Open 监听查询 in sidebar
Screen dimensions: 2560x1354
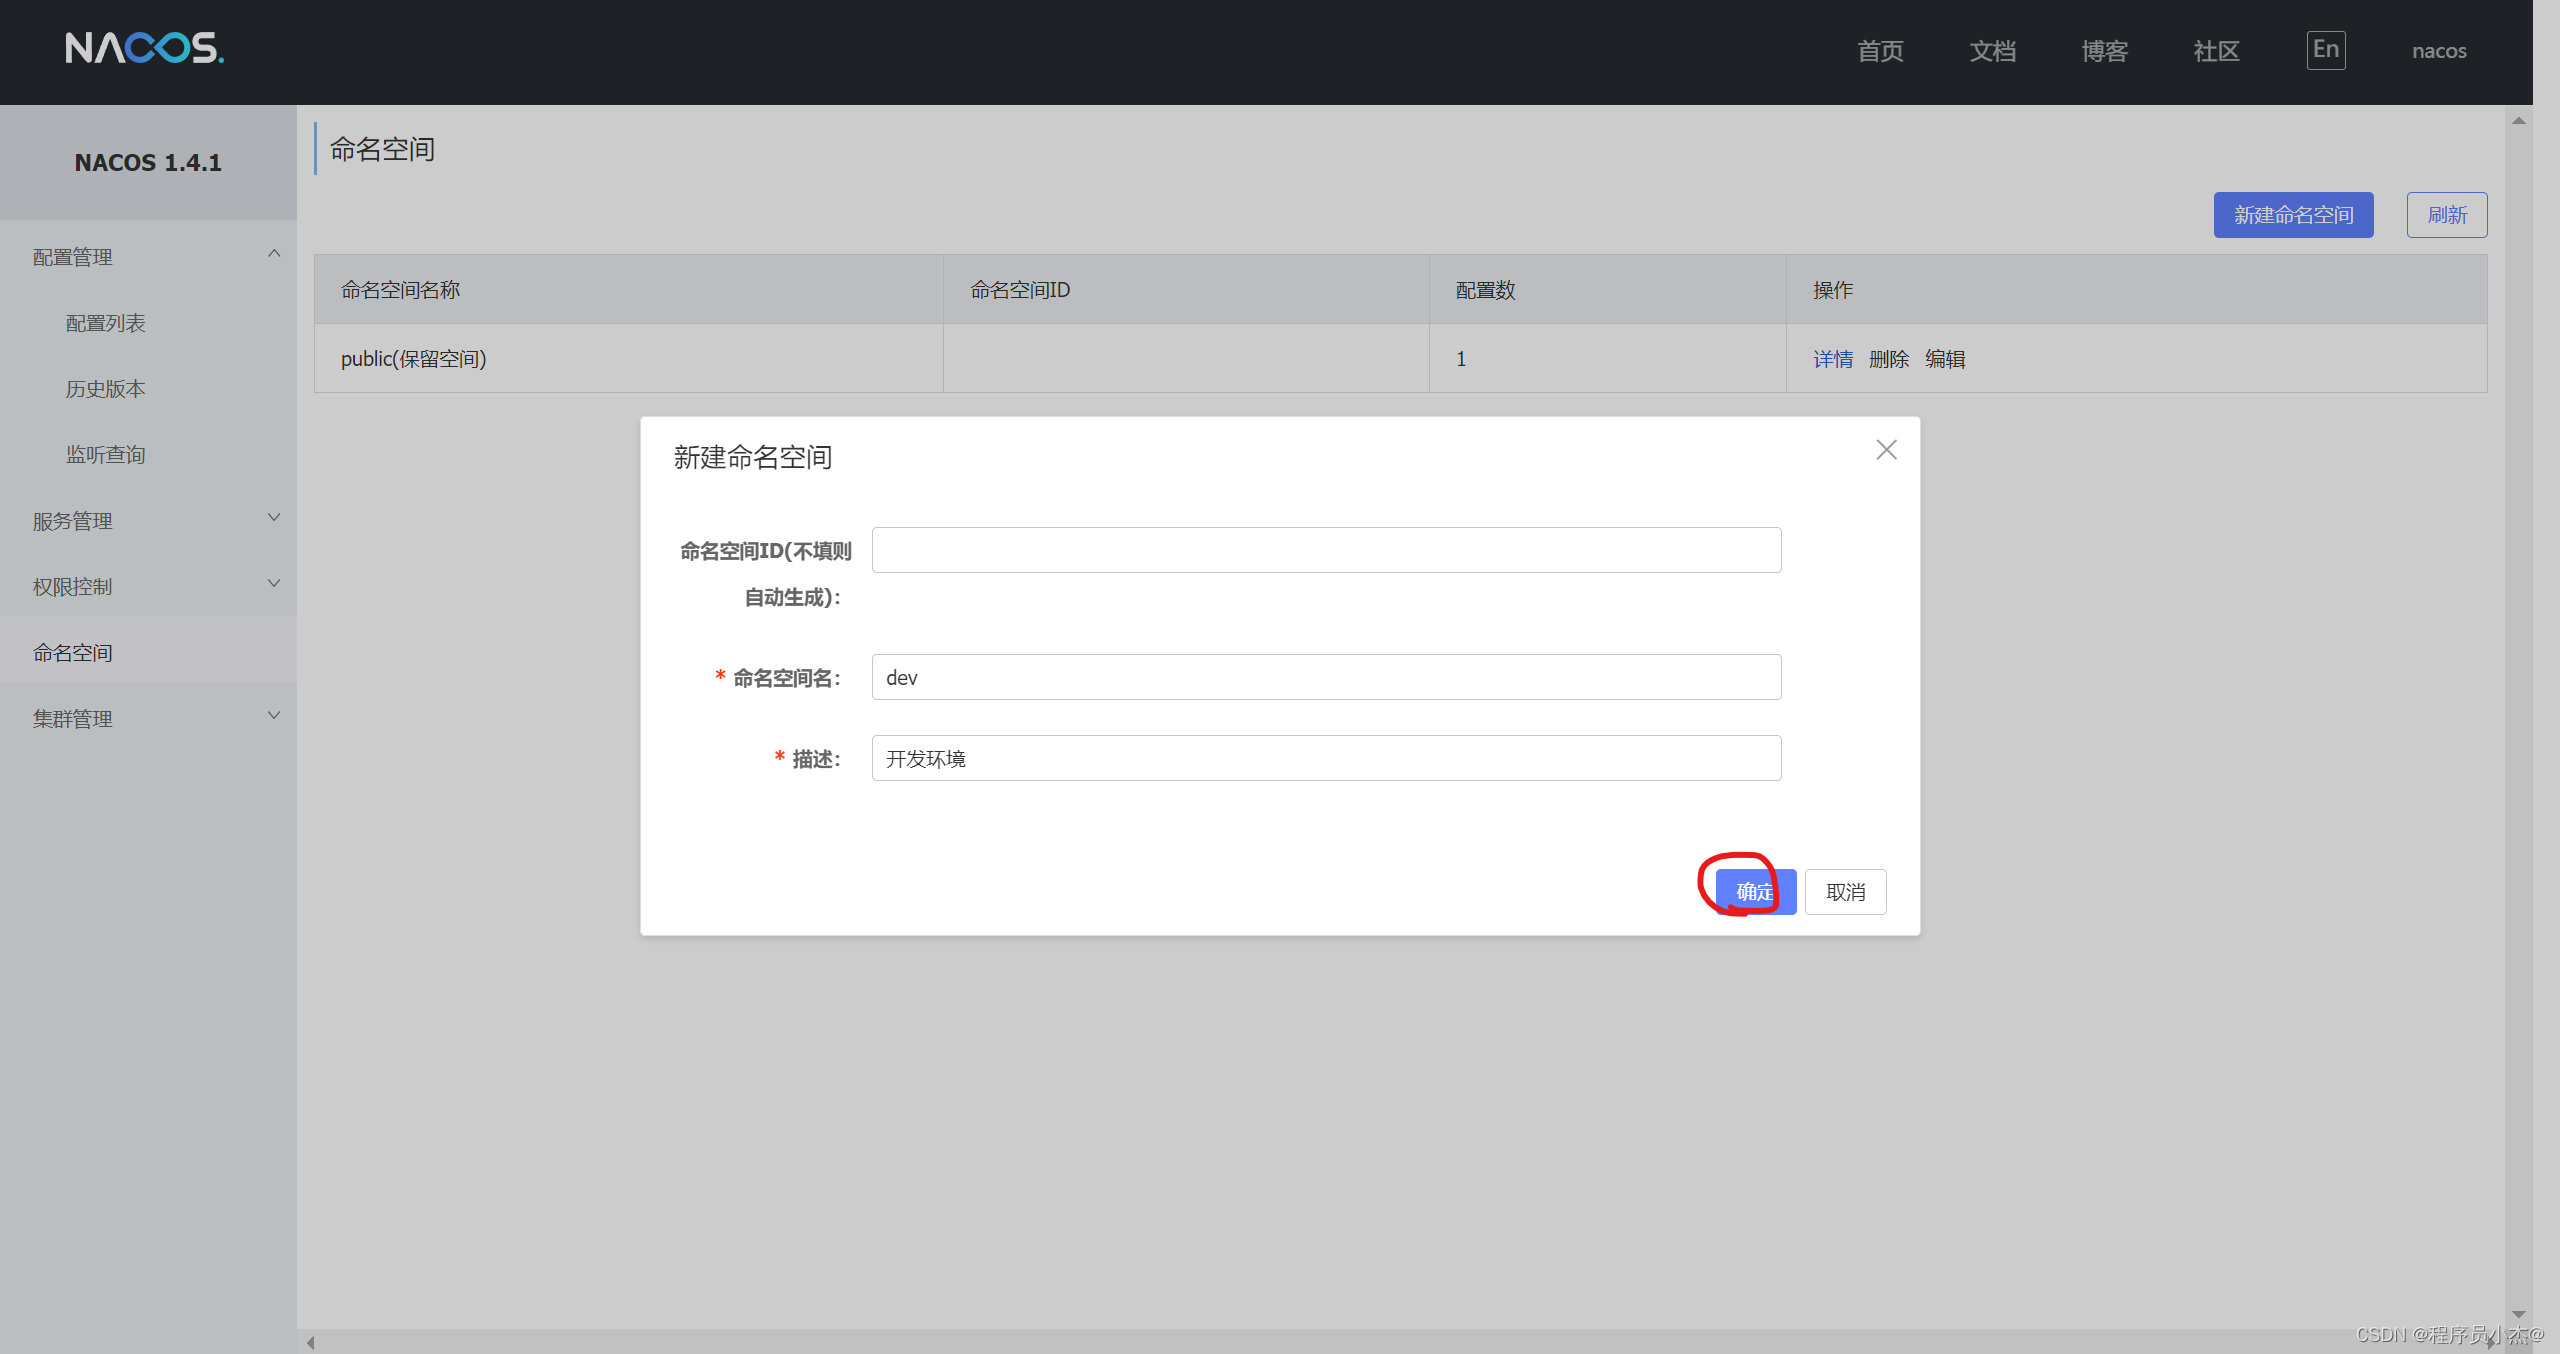(106, 455)
